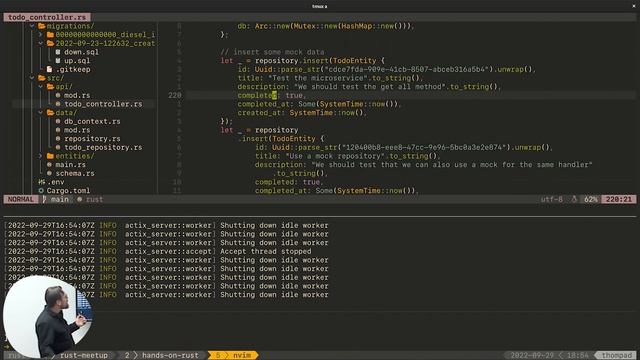Click the Rust icon beside todo_repository.rs
Image resolution: width=640 pixels, height=360 pixels.
(x=58, y=147)
